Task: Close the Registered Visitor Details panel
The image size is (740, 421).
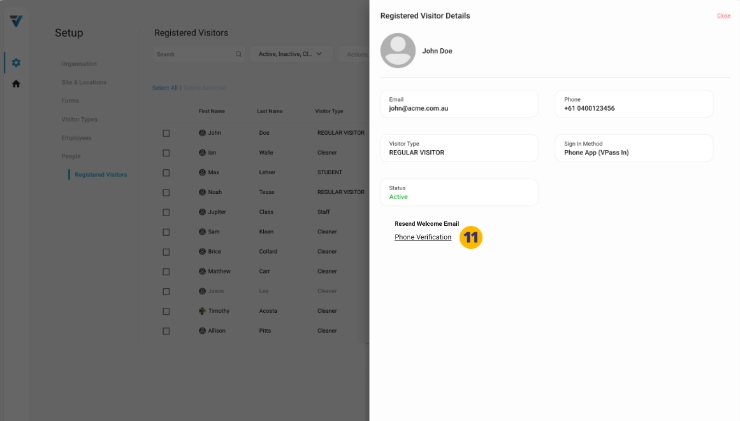Action: [723, 16]
